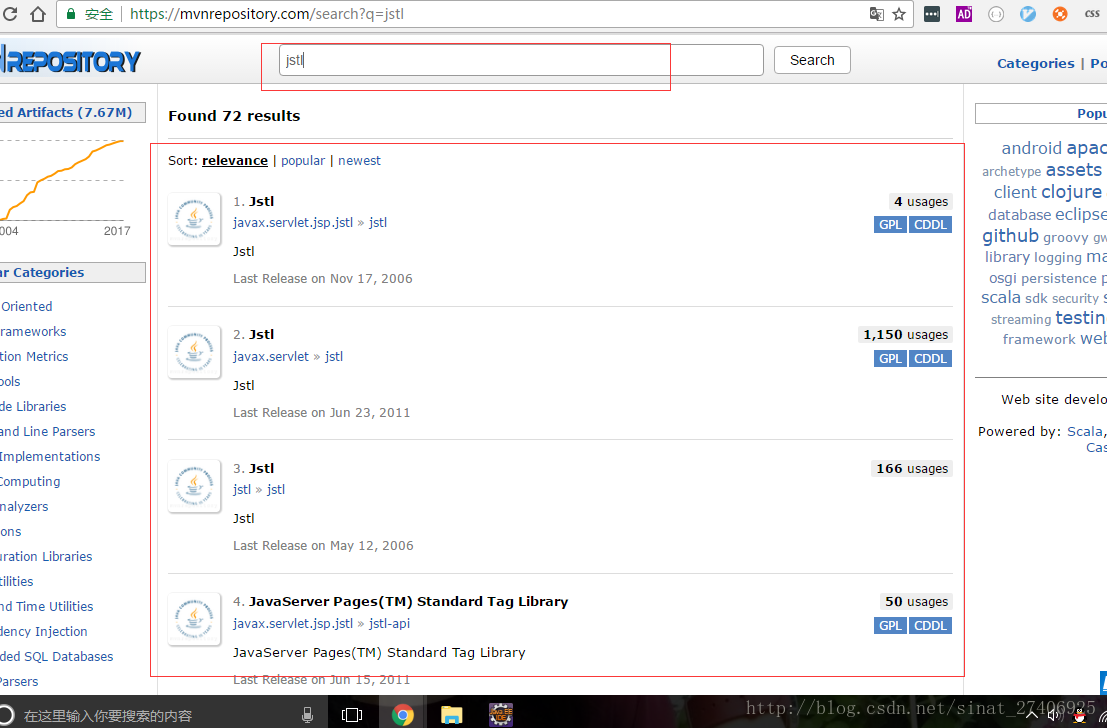1107x728 pixels.
Task: Open the jstl-api artifact link
Action: 389,623
